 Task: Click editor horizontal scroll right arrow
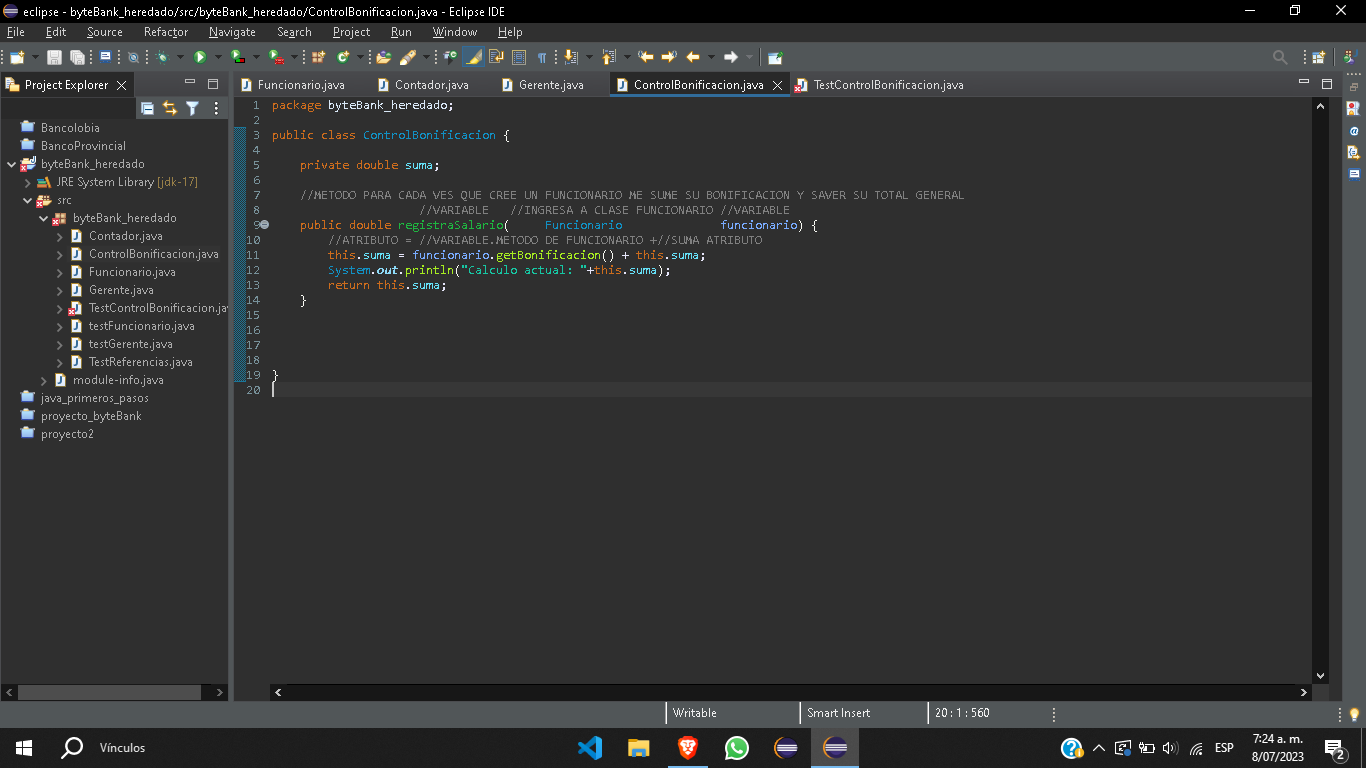(1304, 692)
